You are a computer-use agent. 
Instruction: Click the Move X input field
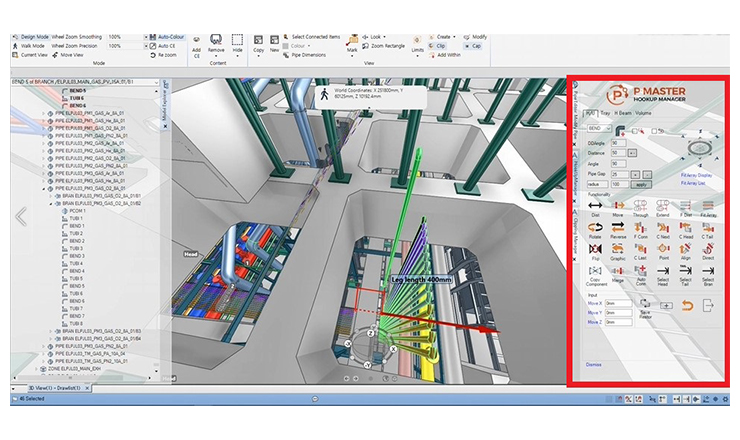[x=617, y=302]
